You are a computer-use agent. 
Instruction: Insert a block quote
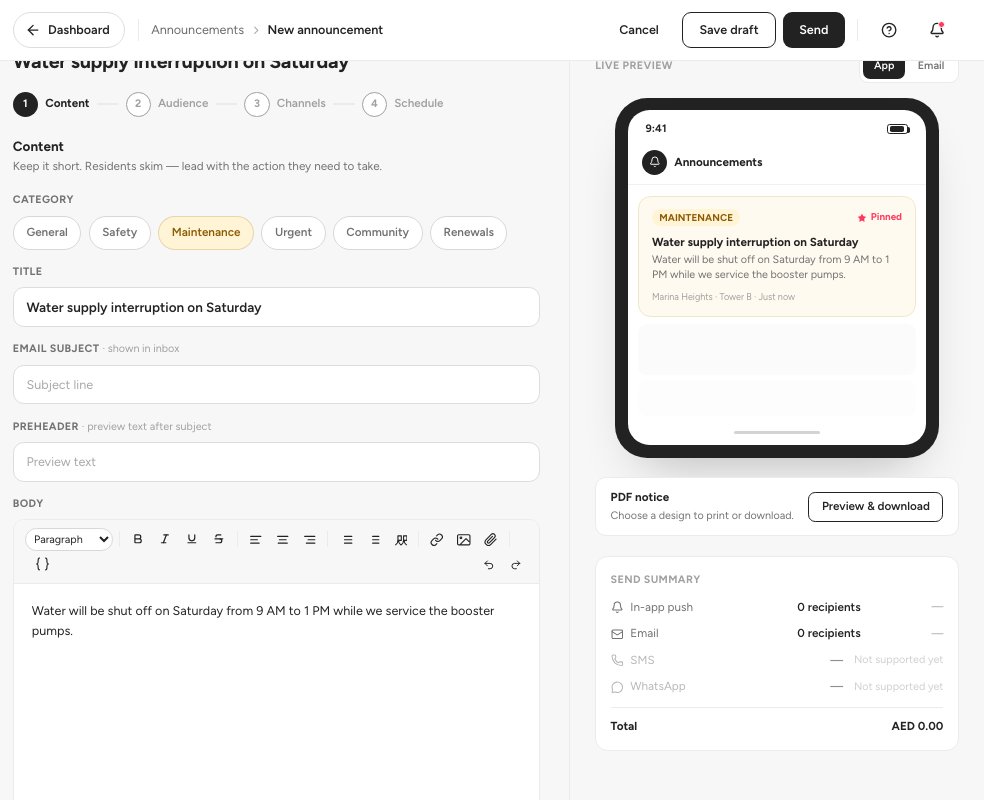(402, 540)
